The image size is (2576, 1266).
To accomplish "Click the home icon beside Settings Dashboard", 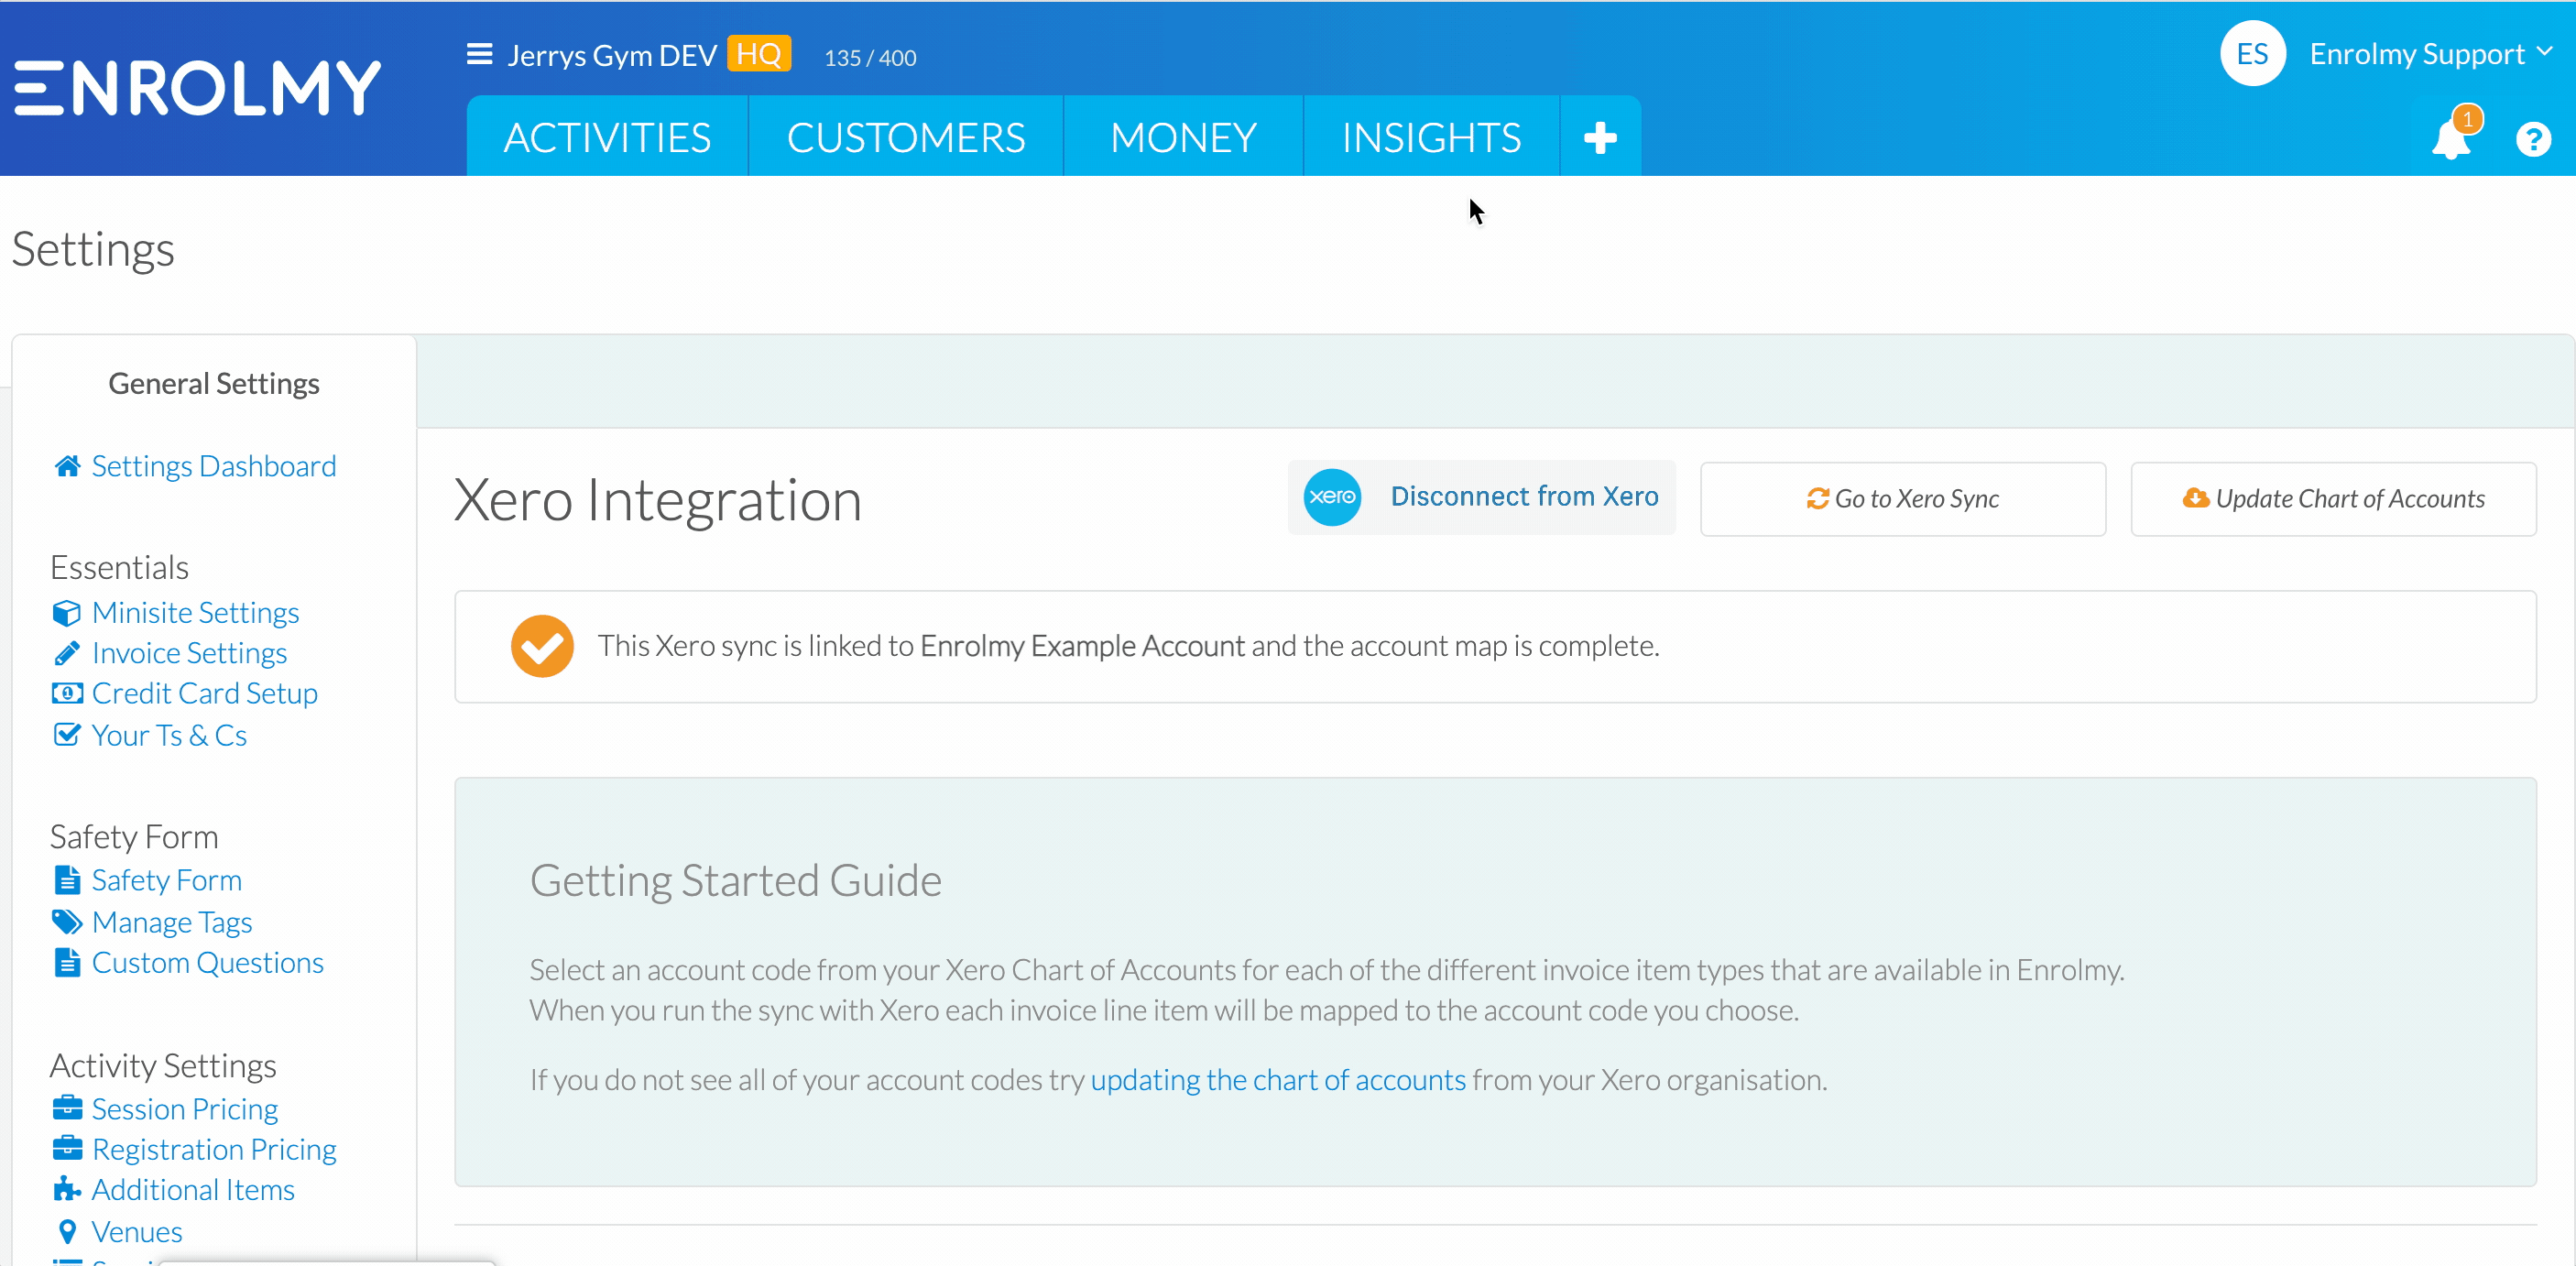I will tap(67, 466).
